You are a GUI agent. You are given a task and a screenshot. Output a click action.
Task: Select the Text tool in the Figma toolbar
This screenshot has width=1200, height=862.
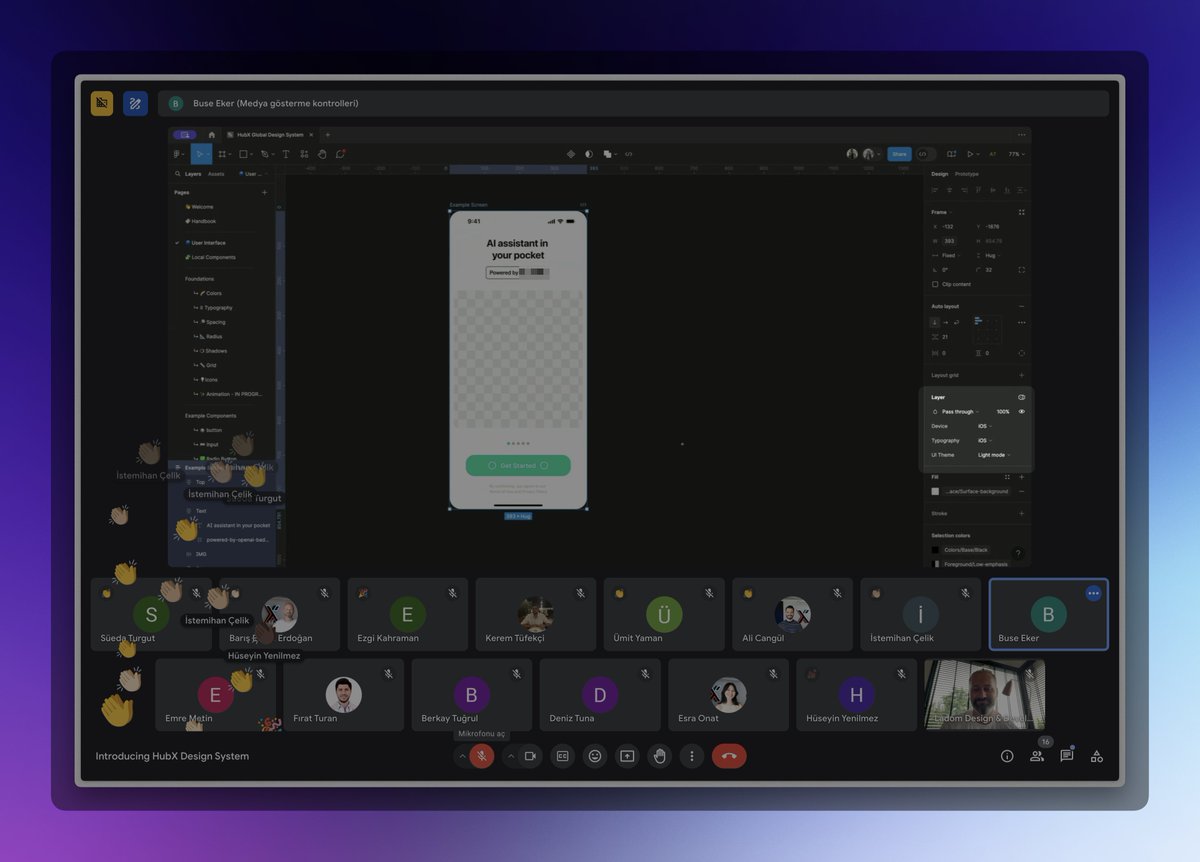[286, 154]
